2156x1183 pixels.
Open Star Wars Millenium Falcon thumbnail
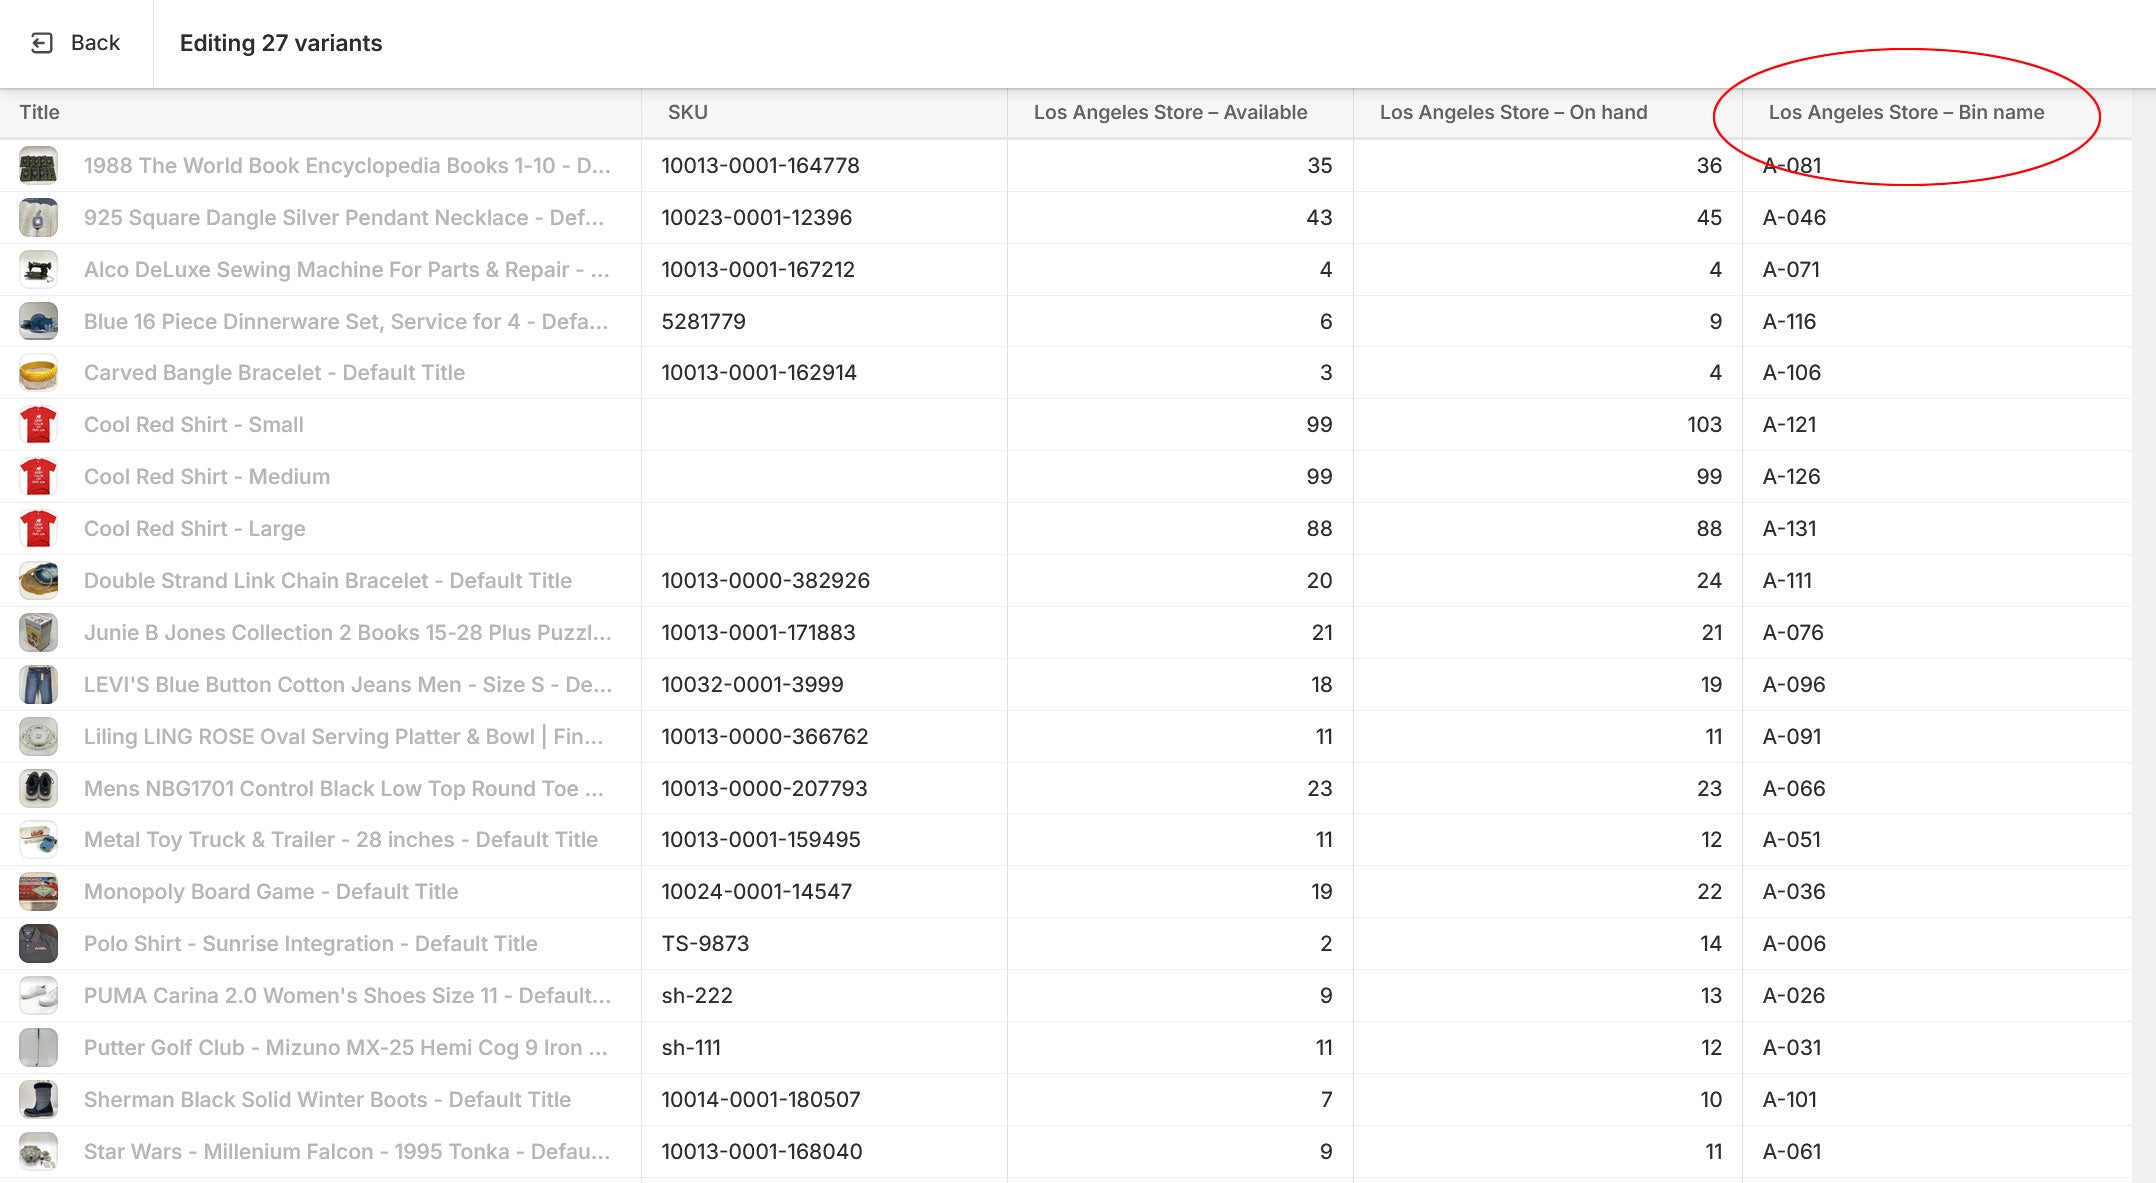38,1152
